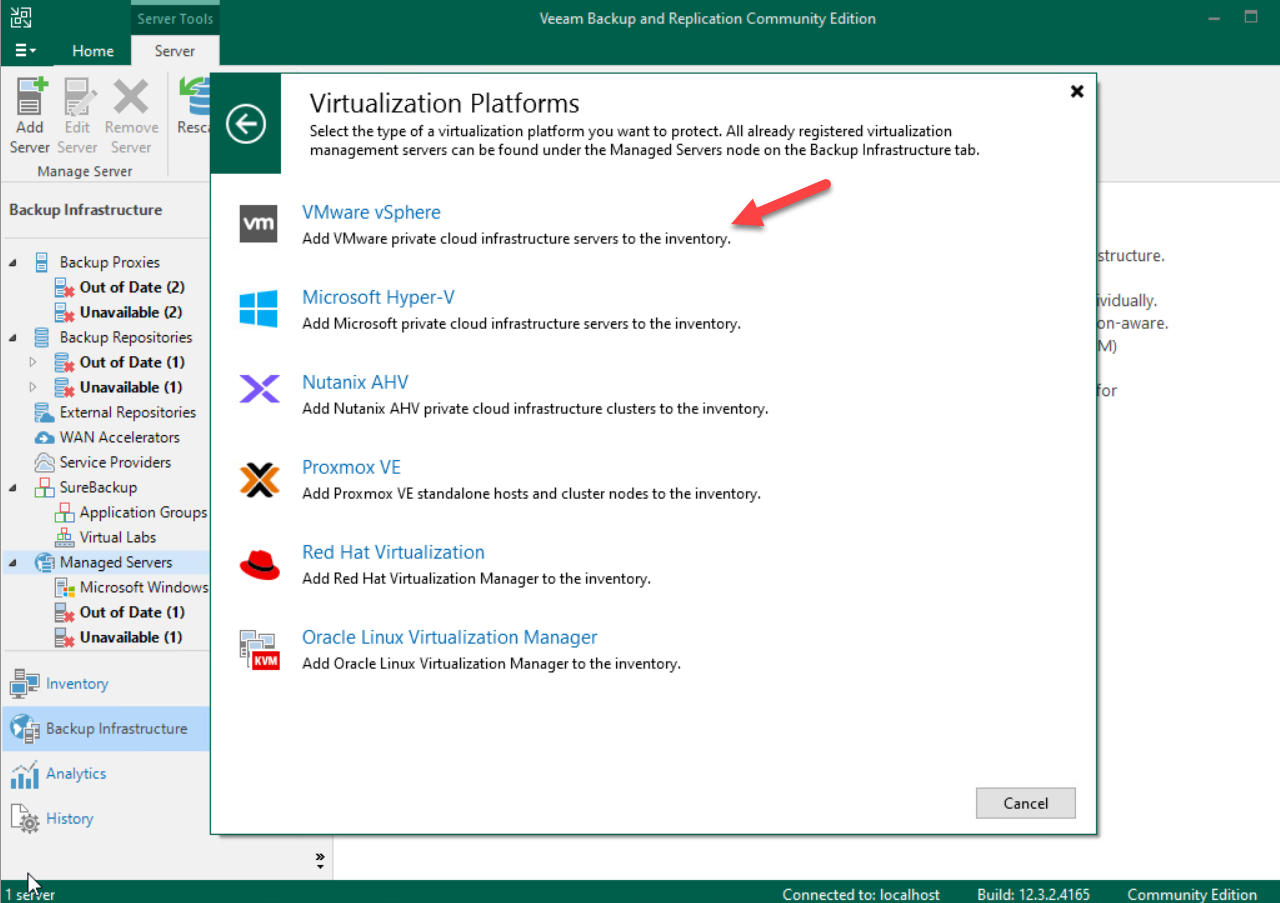Open the Oracle Linux Virtualization Manager link
Screen dimensions: 1280x903
[x=449, y=637]
